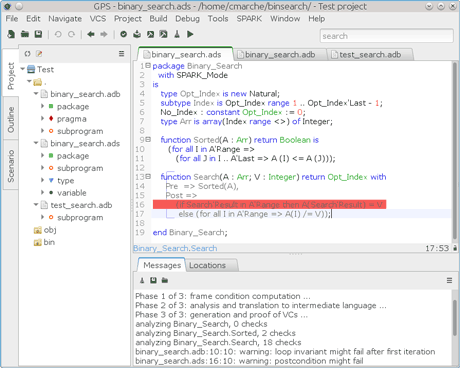Select subprogram entry under binary_search.ads
The height and width of the screenshot is (368, 460).
click(x=80, y=168)
